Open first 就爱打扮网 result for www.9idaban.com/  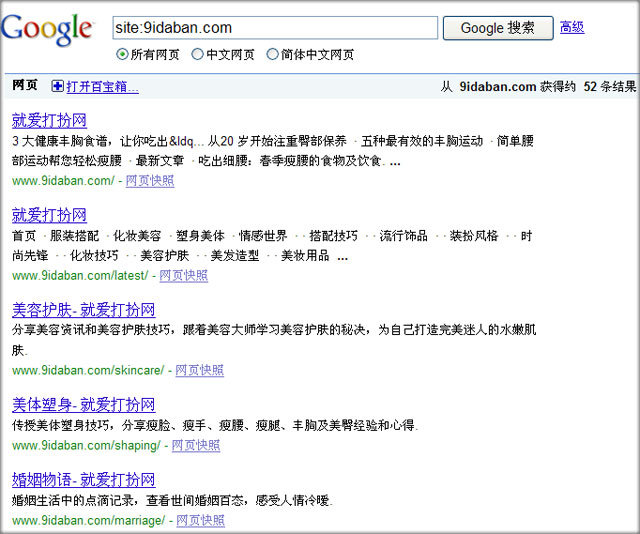[x=49, y=121]
